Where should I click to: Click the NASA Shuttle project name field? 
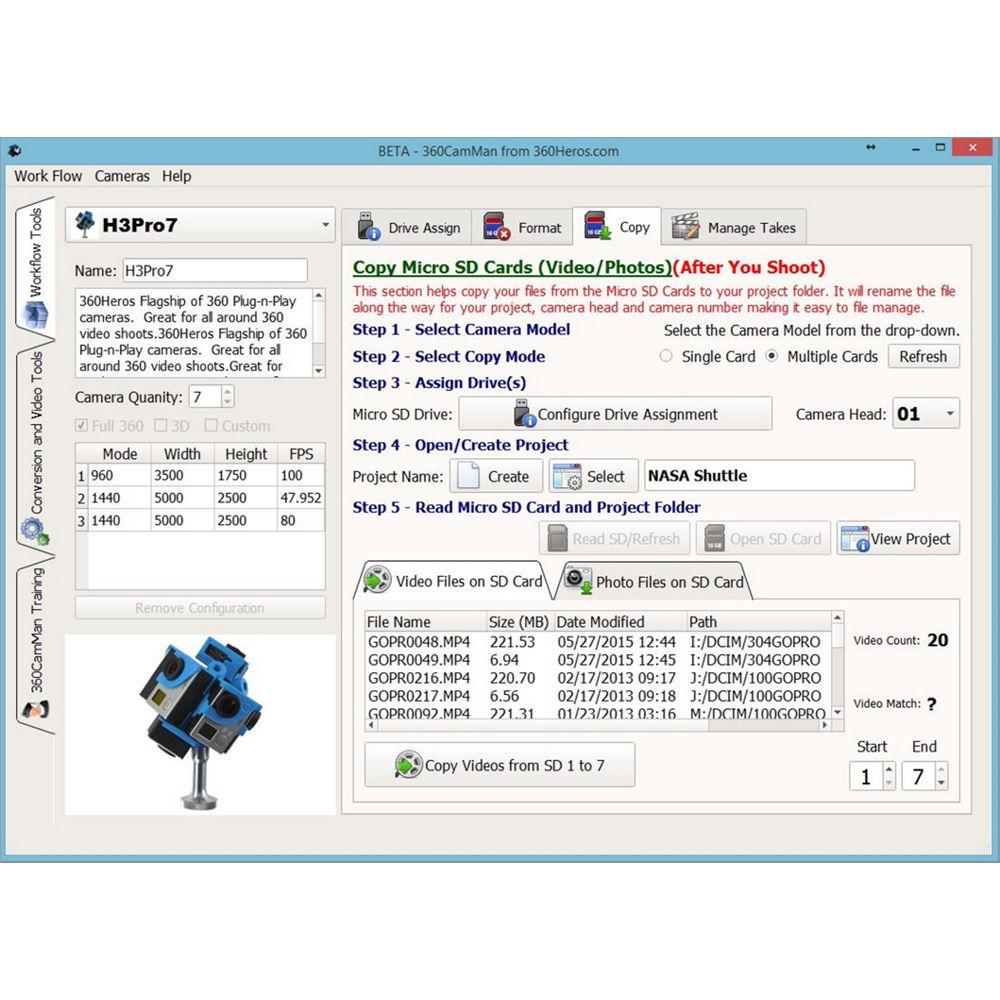pos(780,475)
